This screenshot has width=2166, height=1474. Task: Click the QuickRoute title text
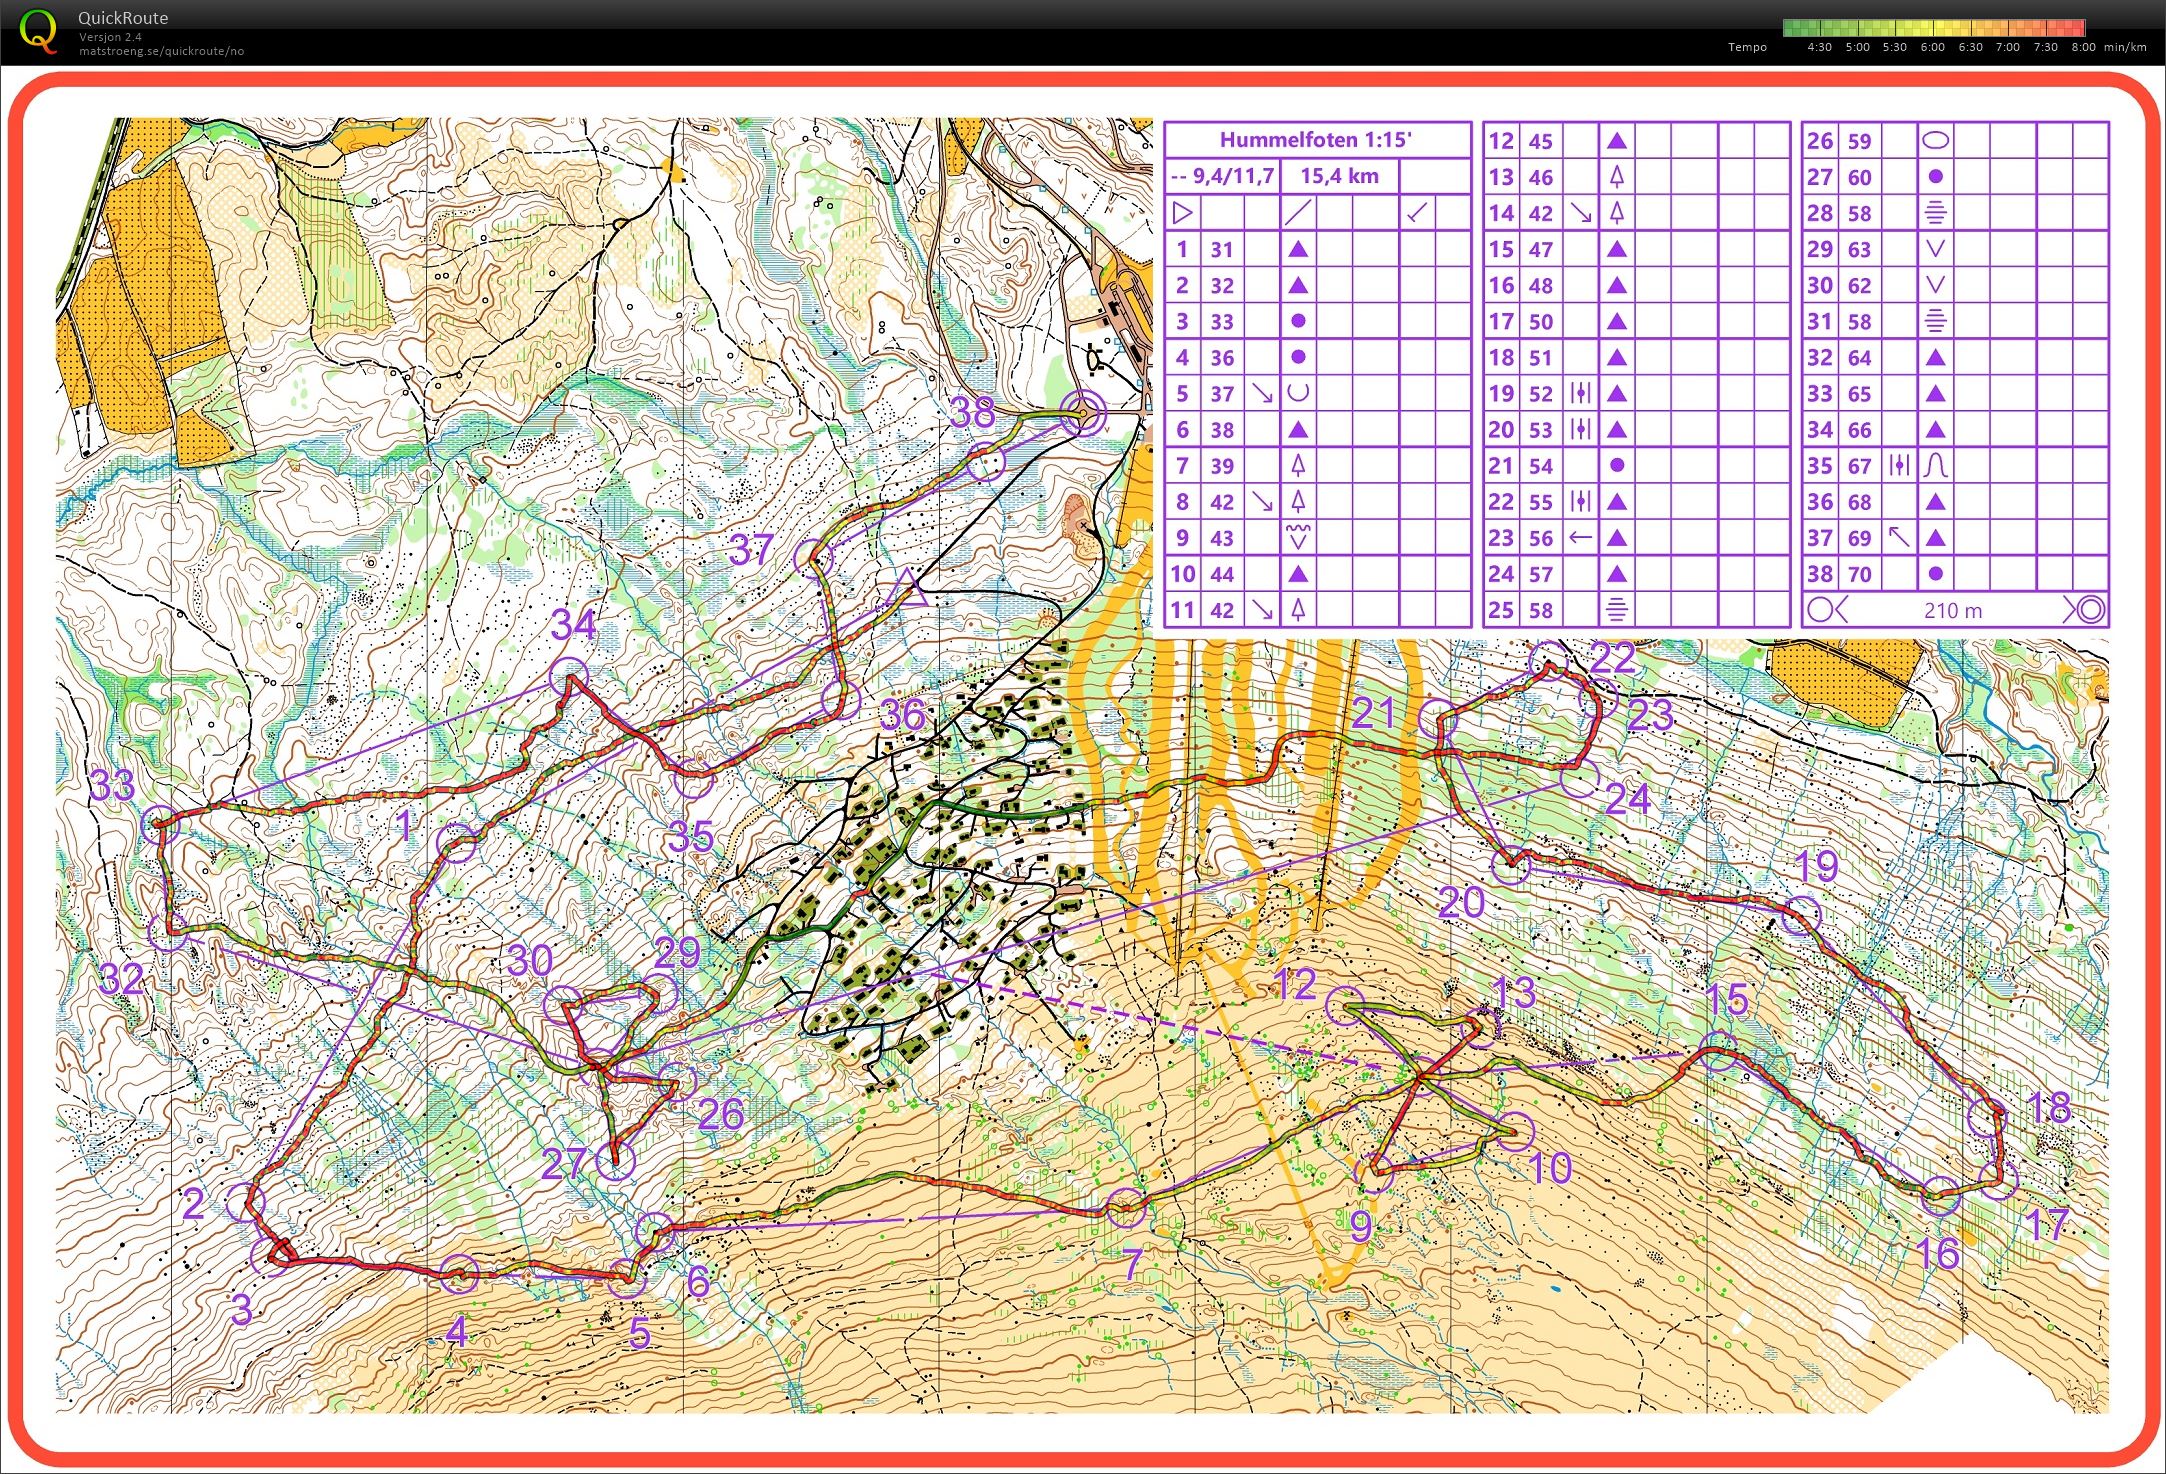click(x=123, y=18)
